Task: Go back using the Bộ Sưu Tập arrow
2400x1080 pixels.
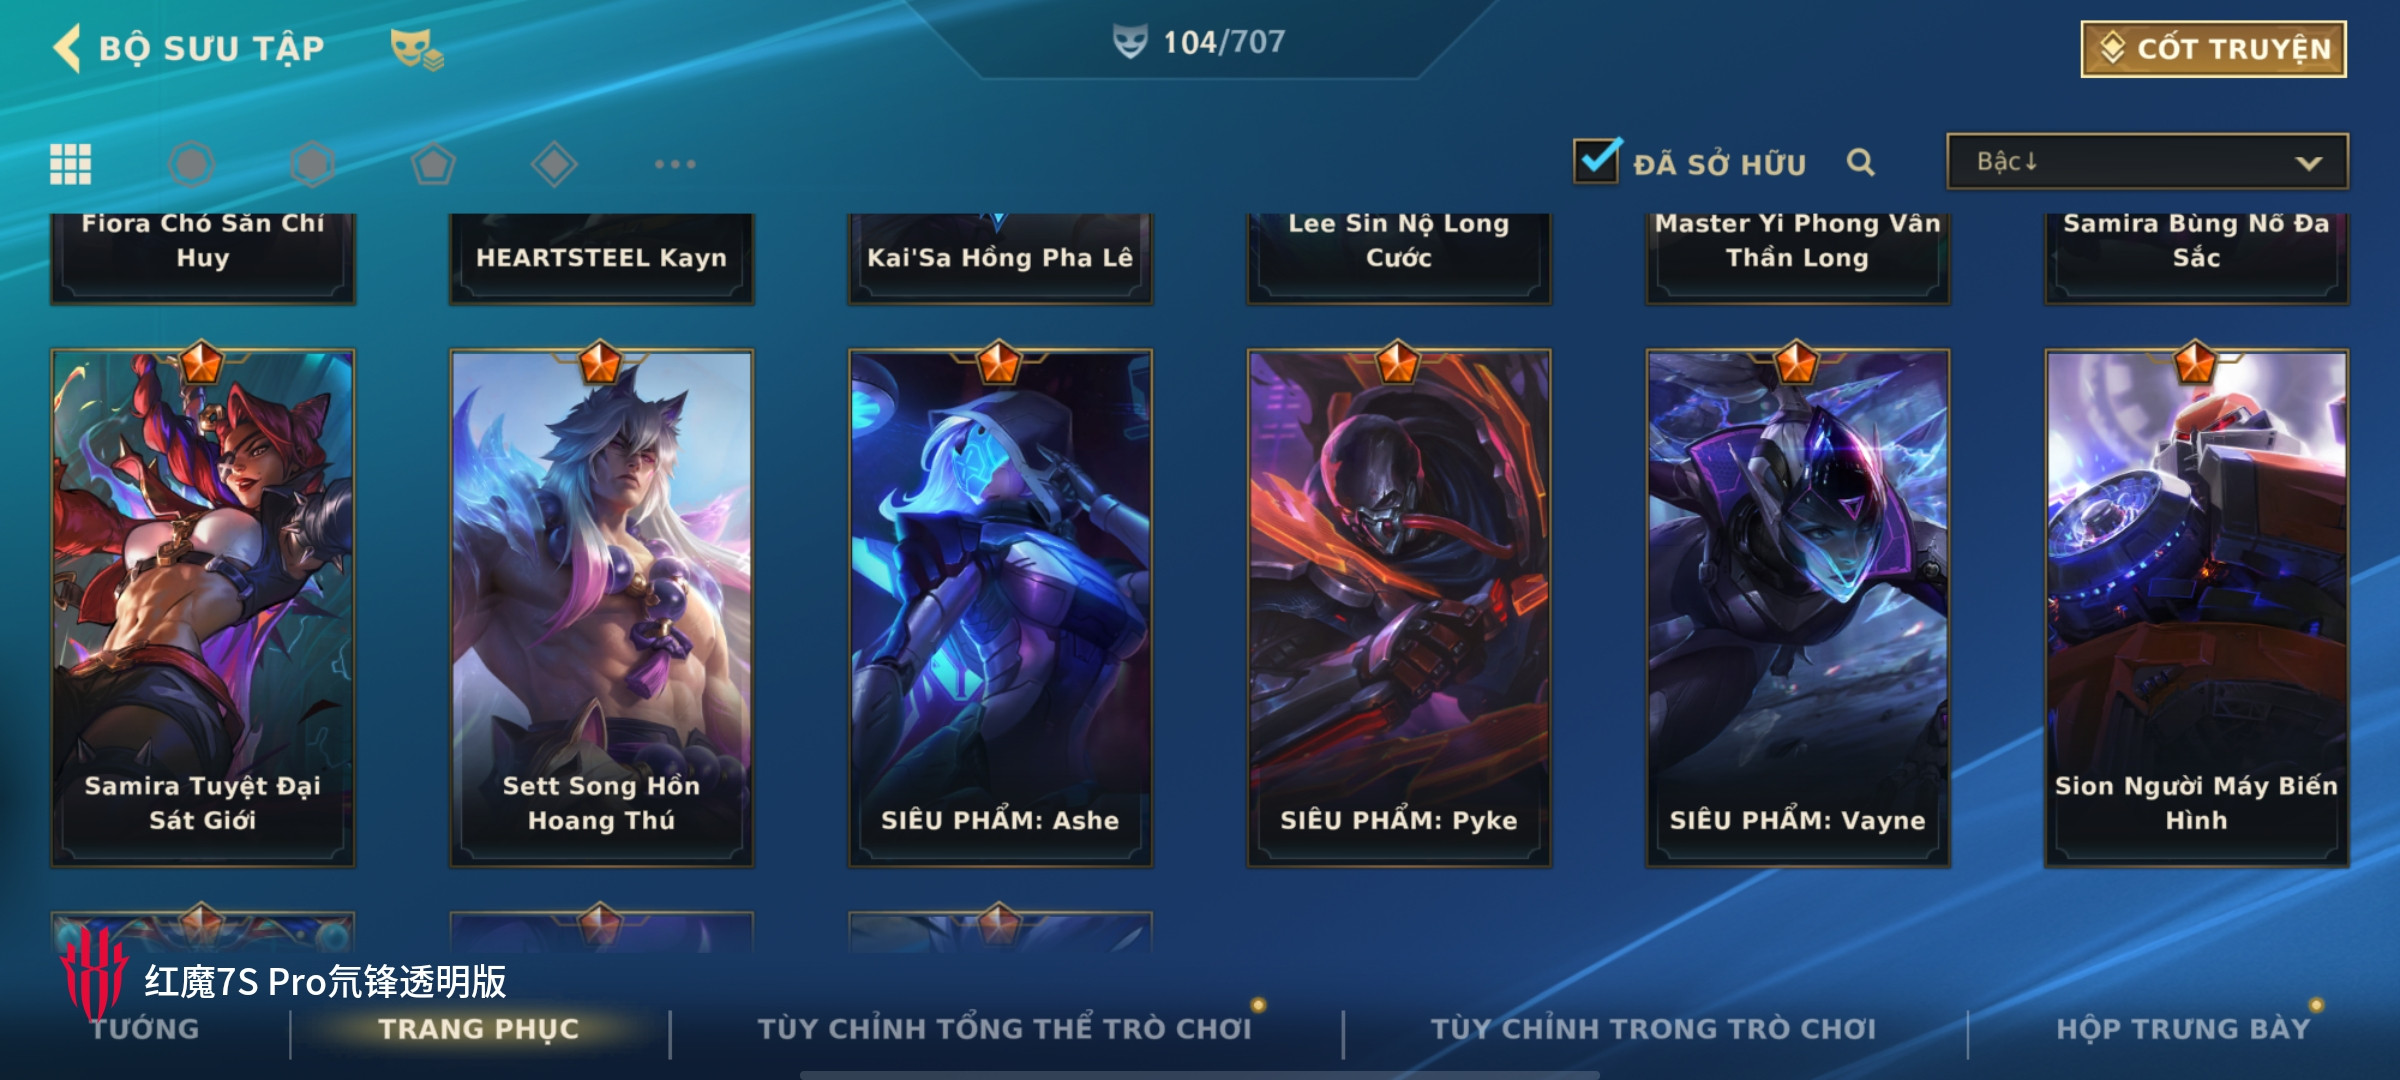Action: [x=67, y=48]
